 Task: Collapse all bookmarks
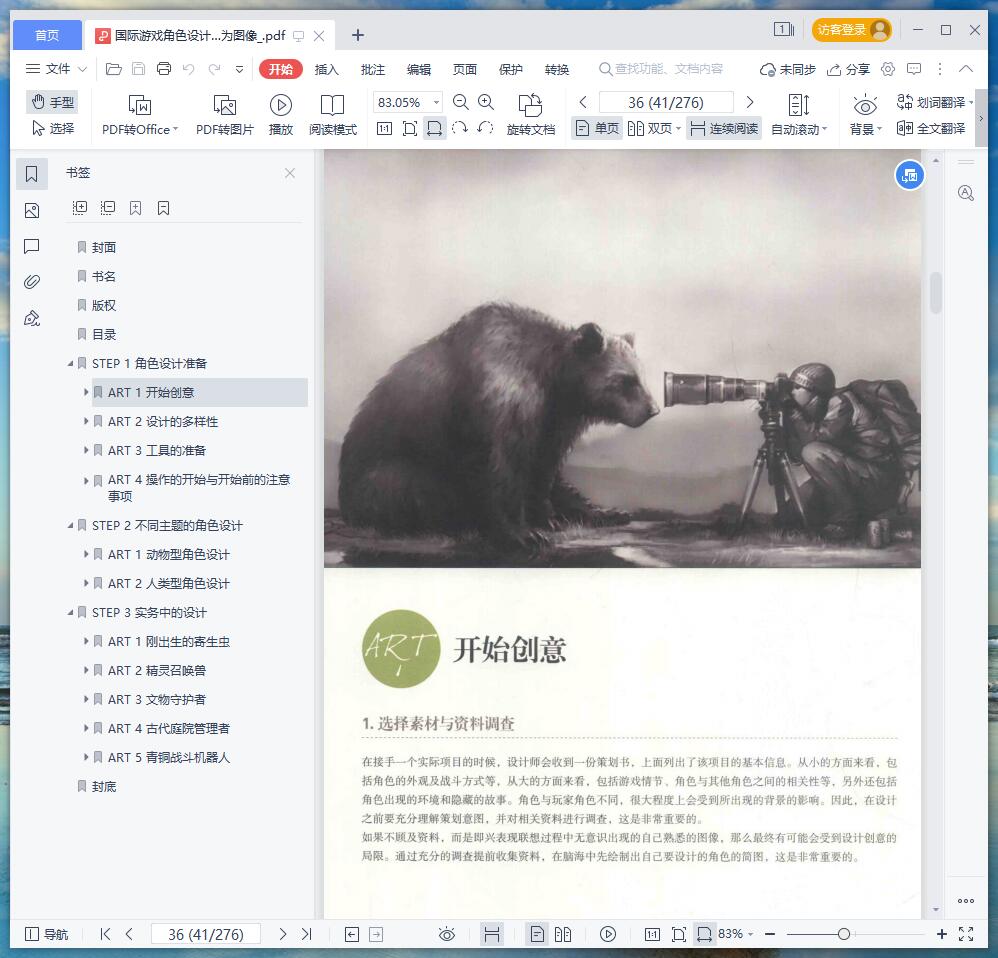[x=108, y=208]
